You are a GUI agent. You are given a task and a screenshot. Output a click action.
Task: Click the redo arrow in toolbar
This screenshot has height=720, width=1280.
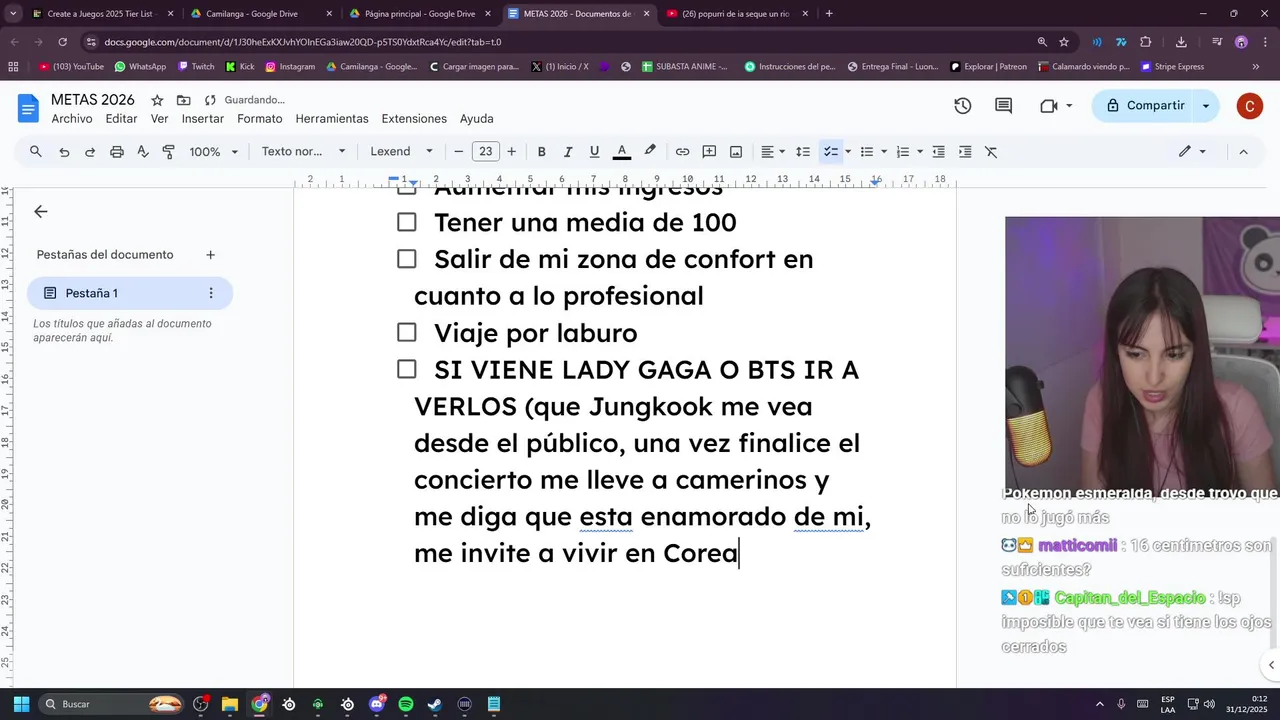point(90,152)
